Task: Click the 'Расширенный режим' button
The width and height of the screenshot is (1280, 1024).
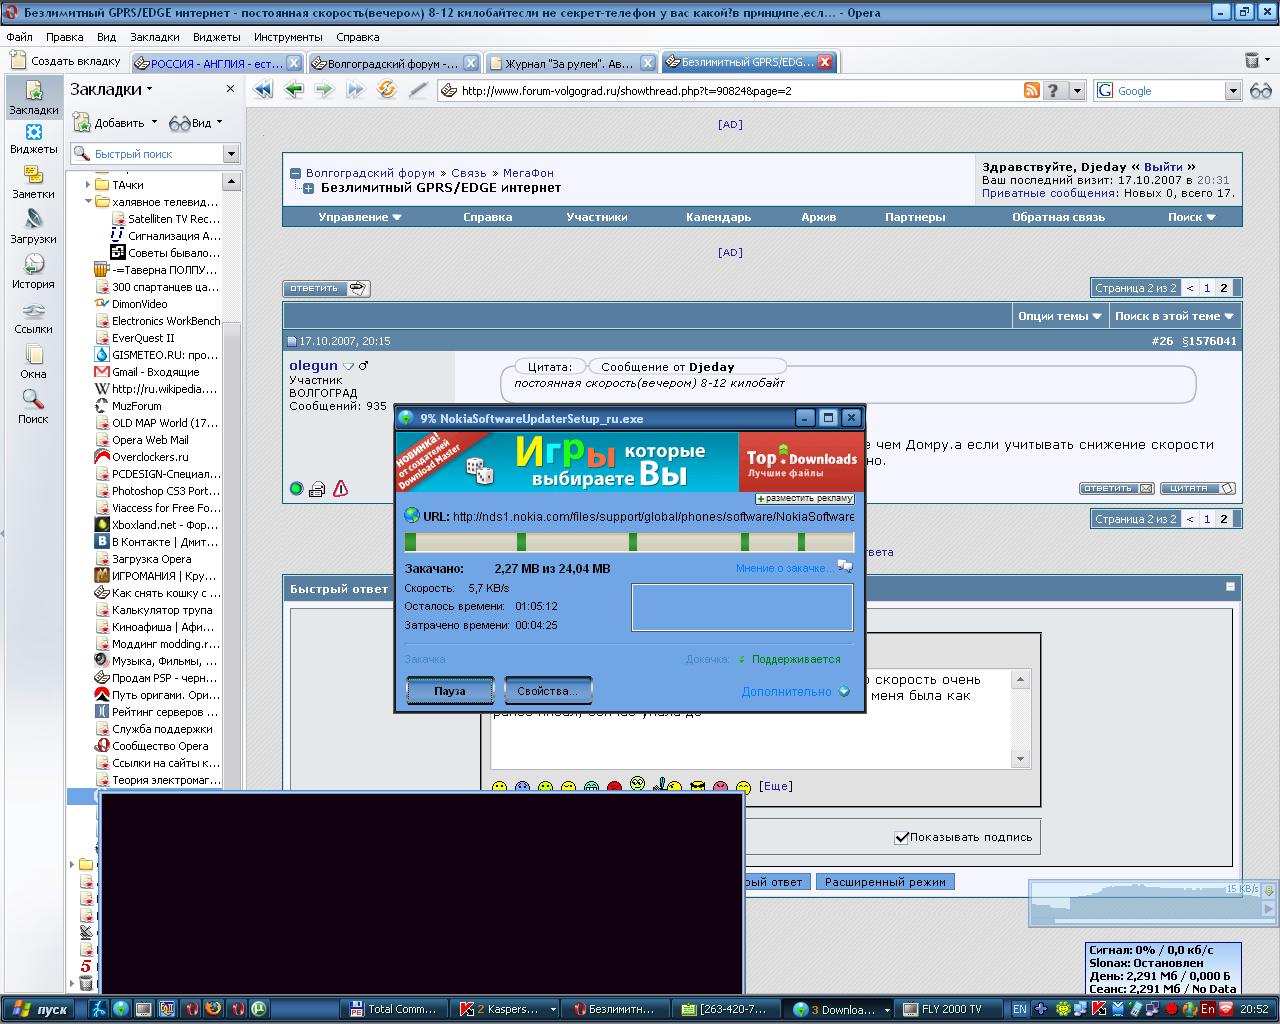Action: (885, 882)
